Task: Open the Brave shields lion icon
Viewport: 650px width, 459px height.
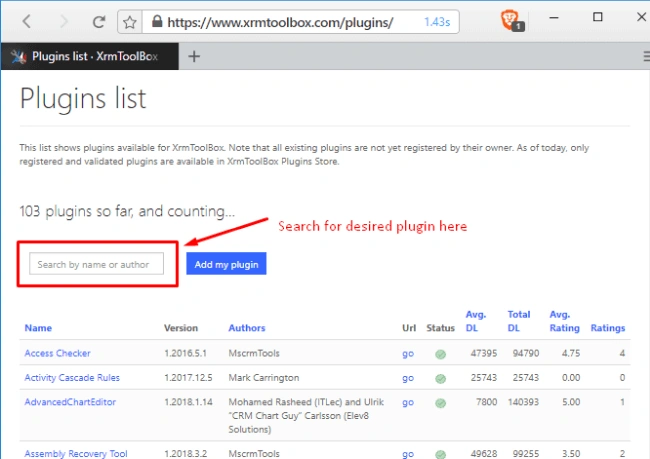Action: 510,20
